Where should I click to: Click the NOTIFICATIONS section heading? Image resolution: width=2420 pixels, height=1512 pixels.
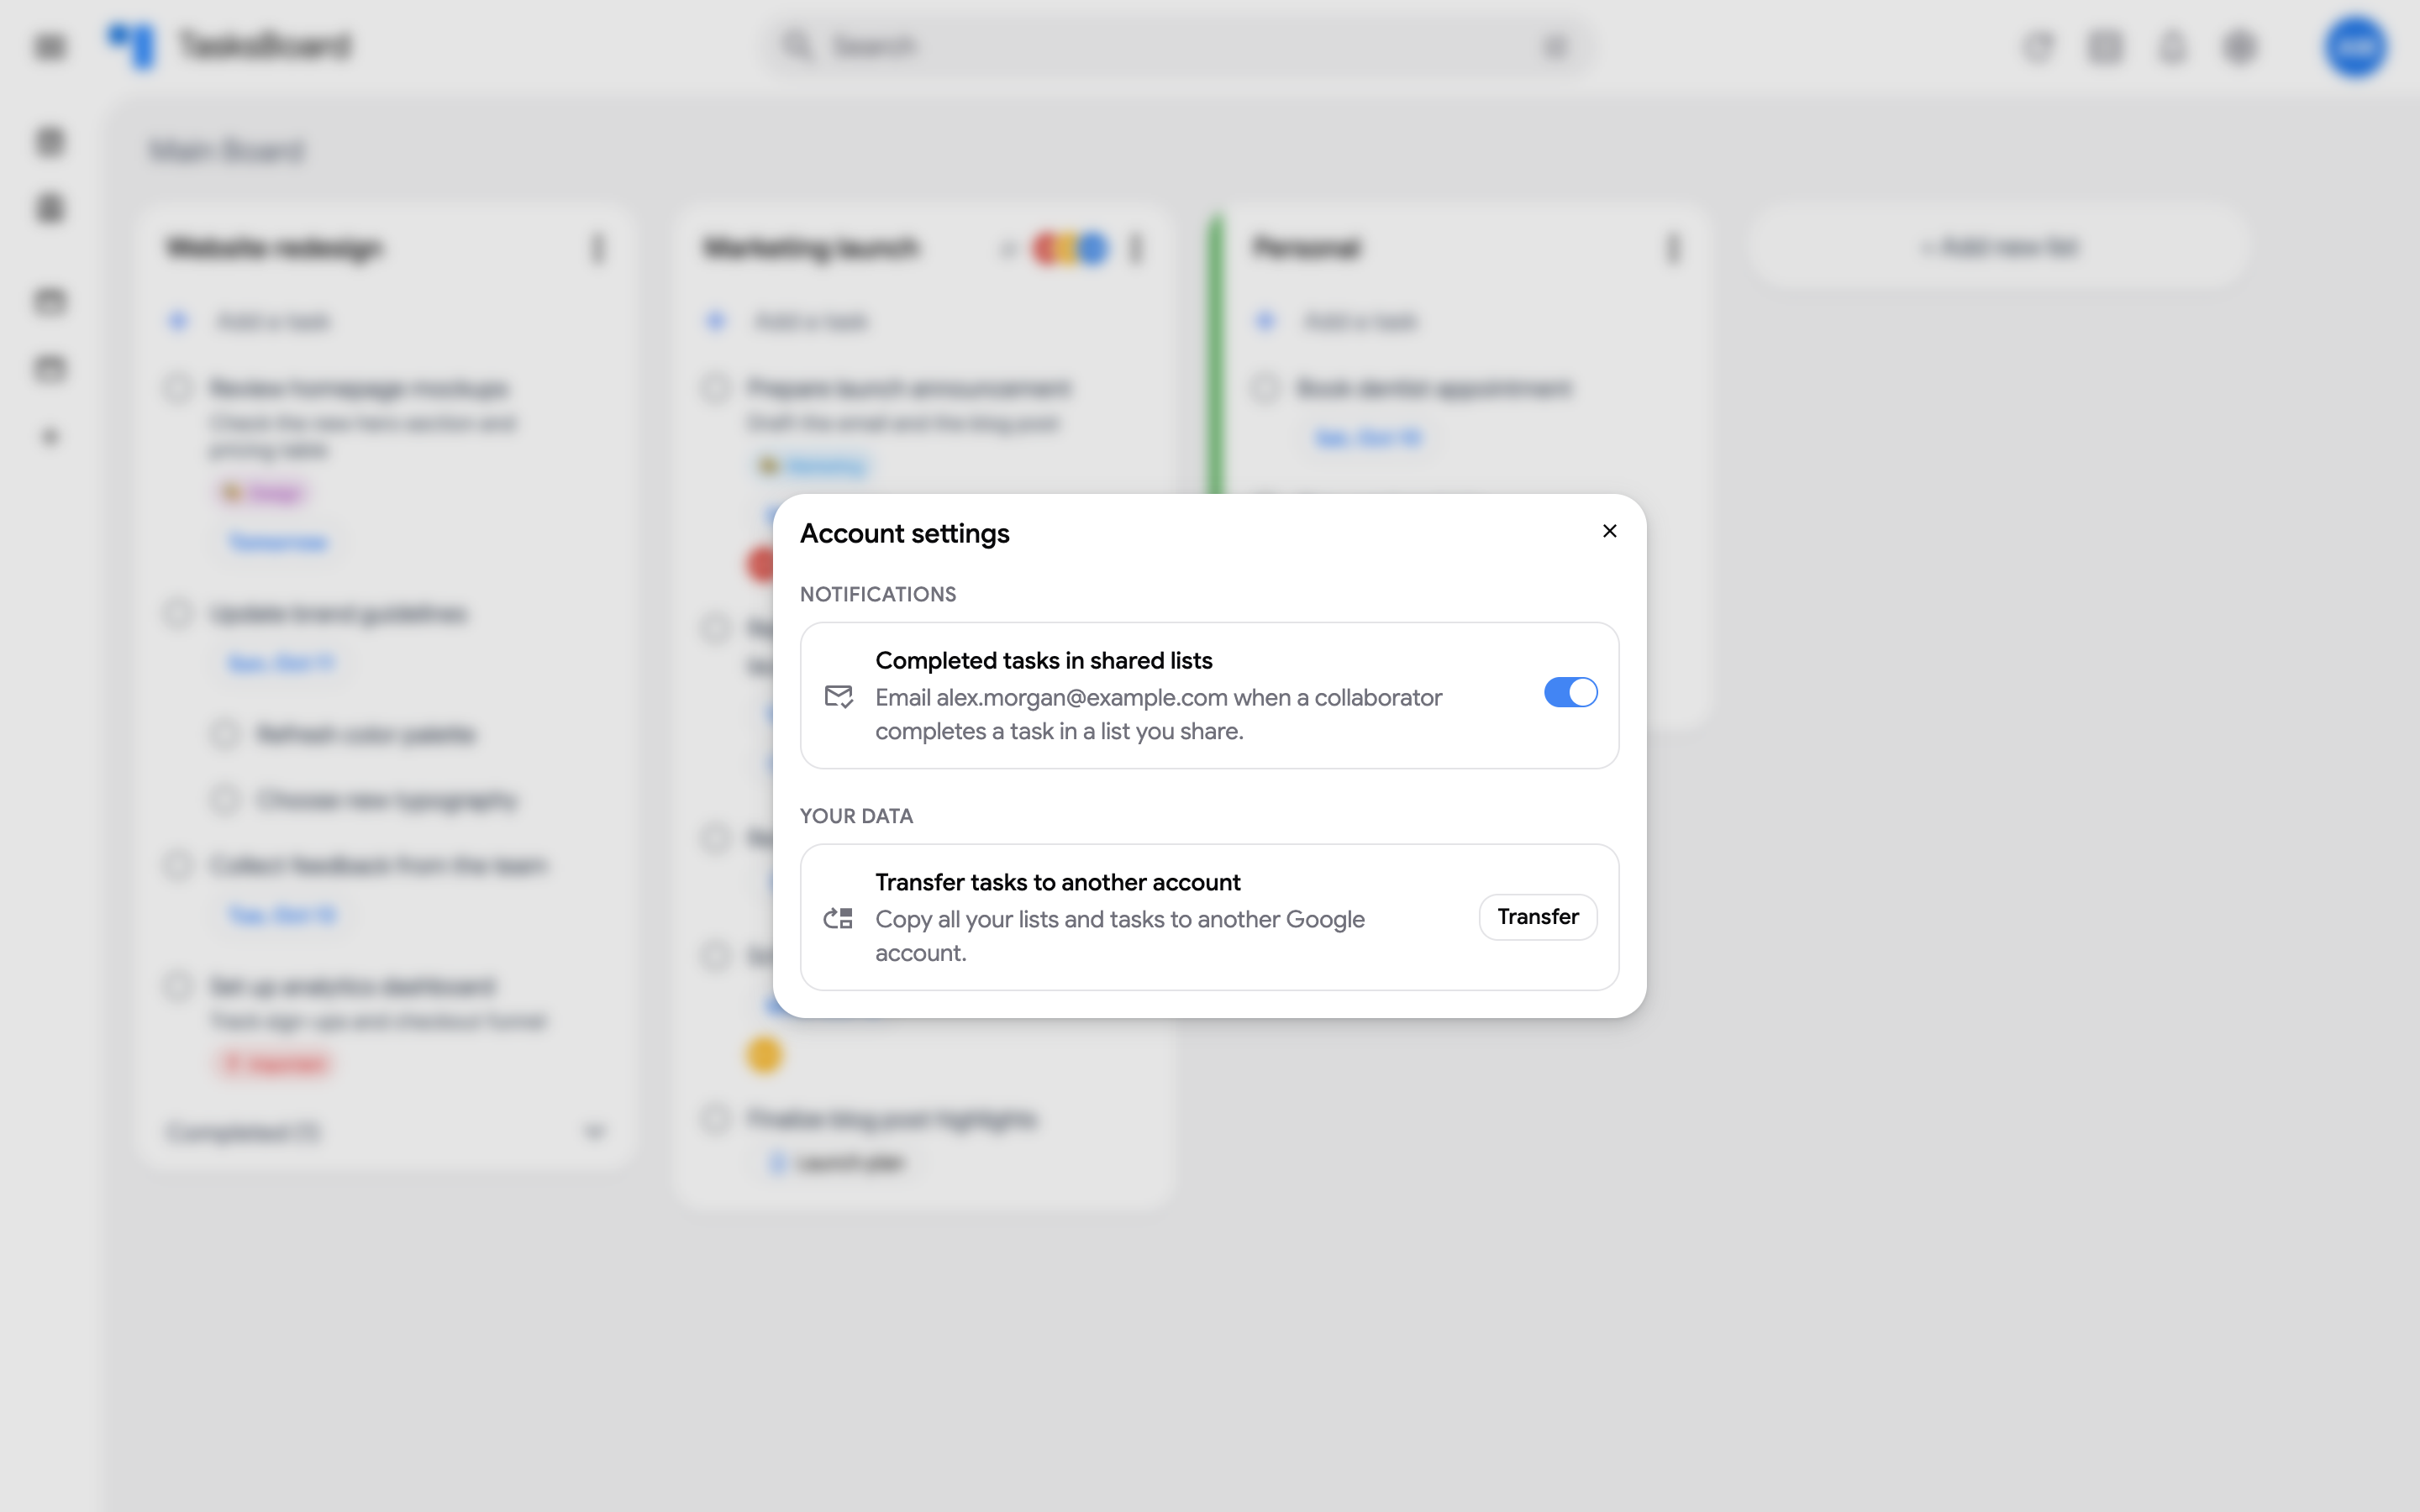tap(878, 594)
